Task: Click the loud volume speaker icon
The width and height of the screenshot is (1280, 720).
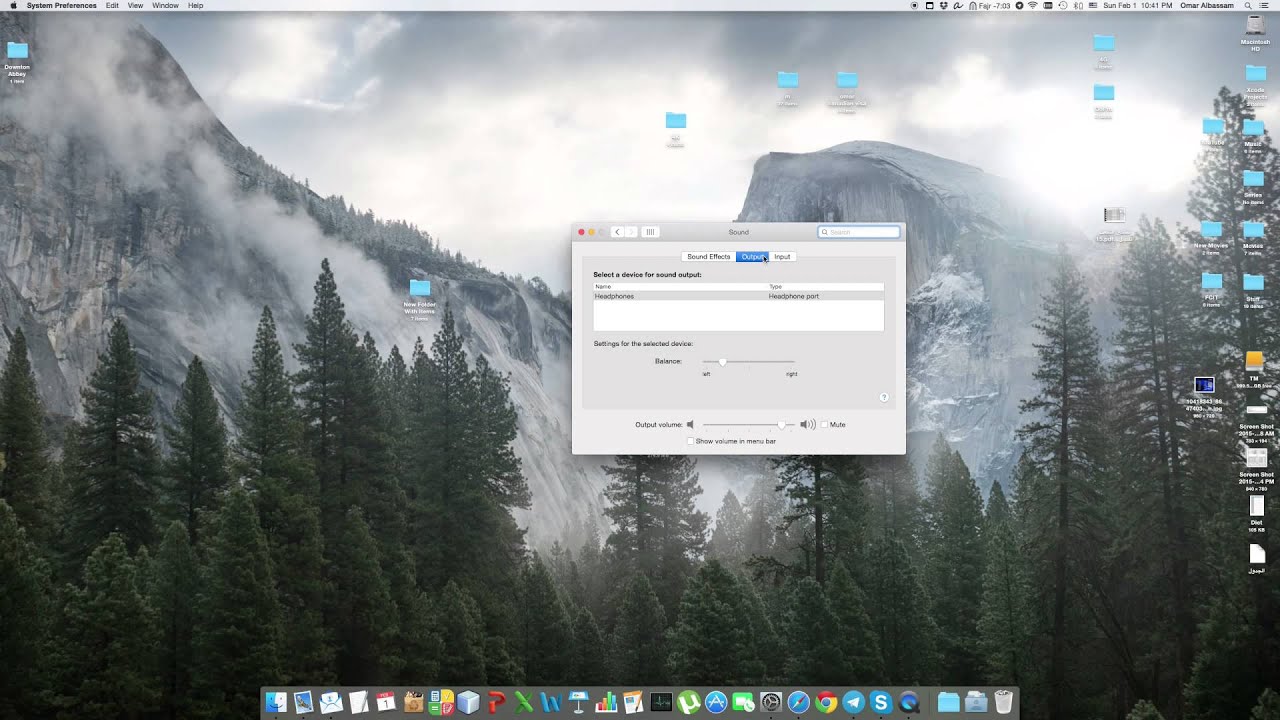Action: click(808, 425)
